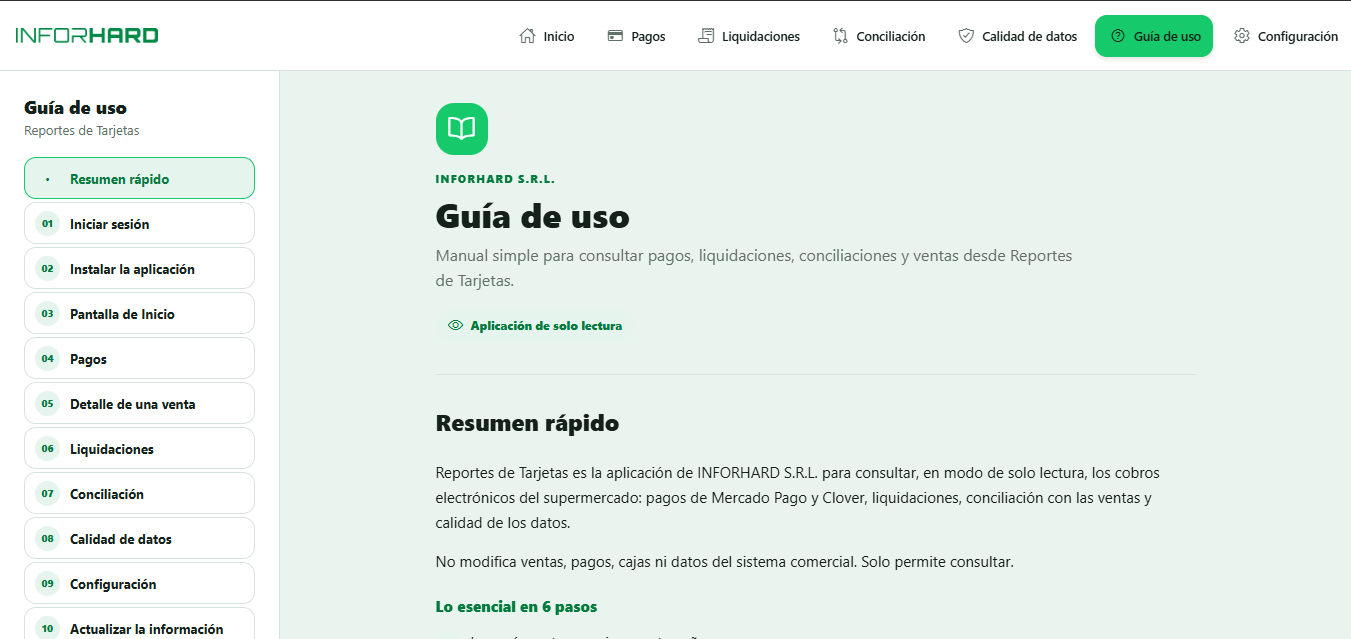Click the credit card icon beside Pagos
The height and width of the screenshot is (639, 1351).
pos(615,36)
